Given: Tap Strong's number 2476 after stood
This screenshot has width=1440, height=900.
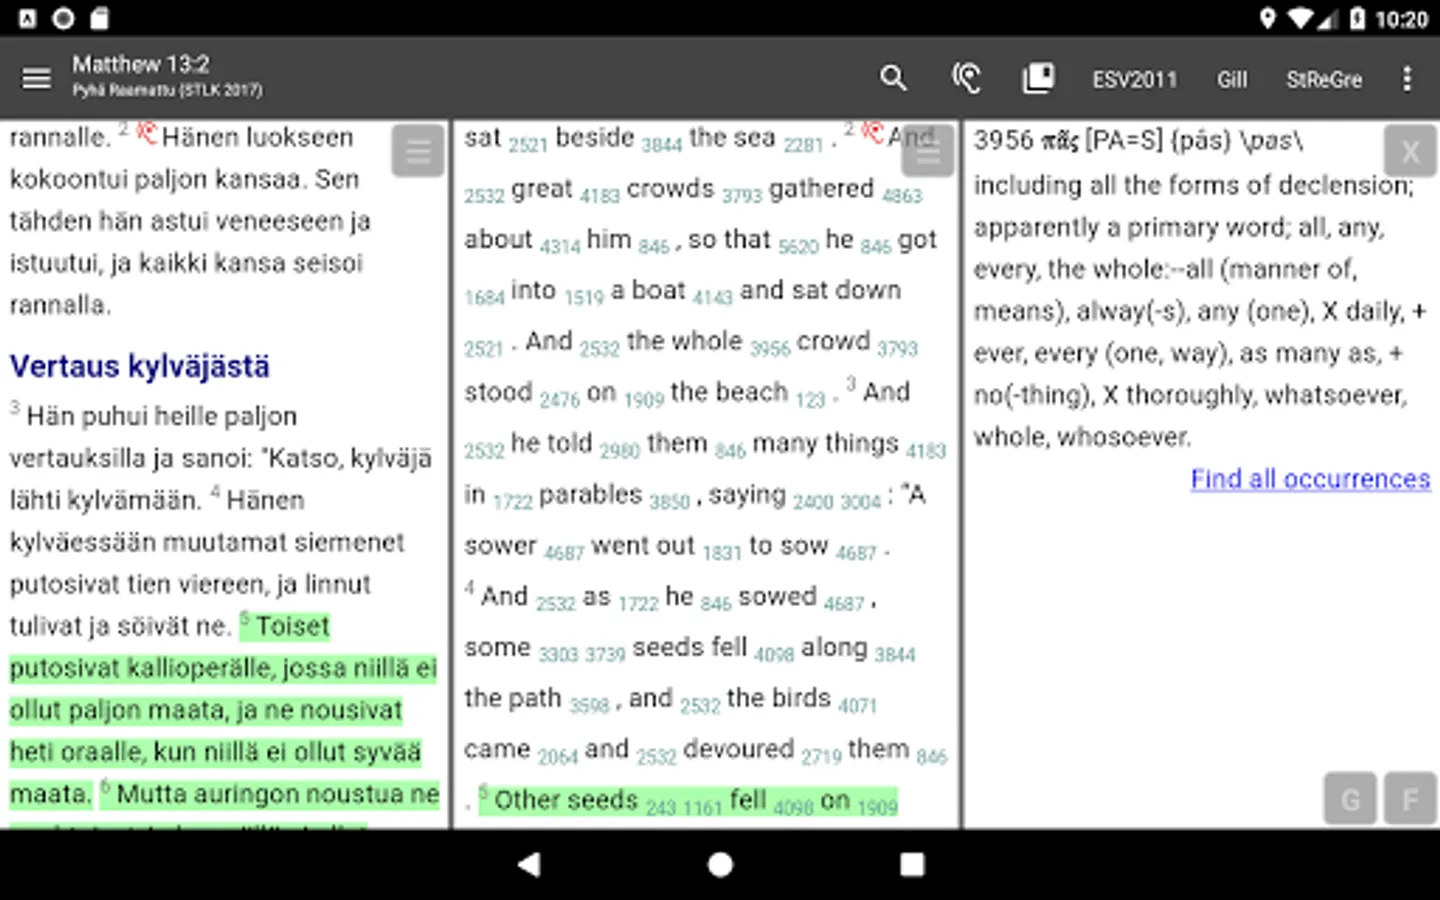Looking at the screenshot, I should pyautogui.click(x=559, y=400).
